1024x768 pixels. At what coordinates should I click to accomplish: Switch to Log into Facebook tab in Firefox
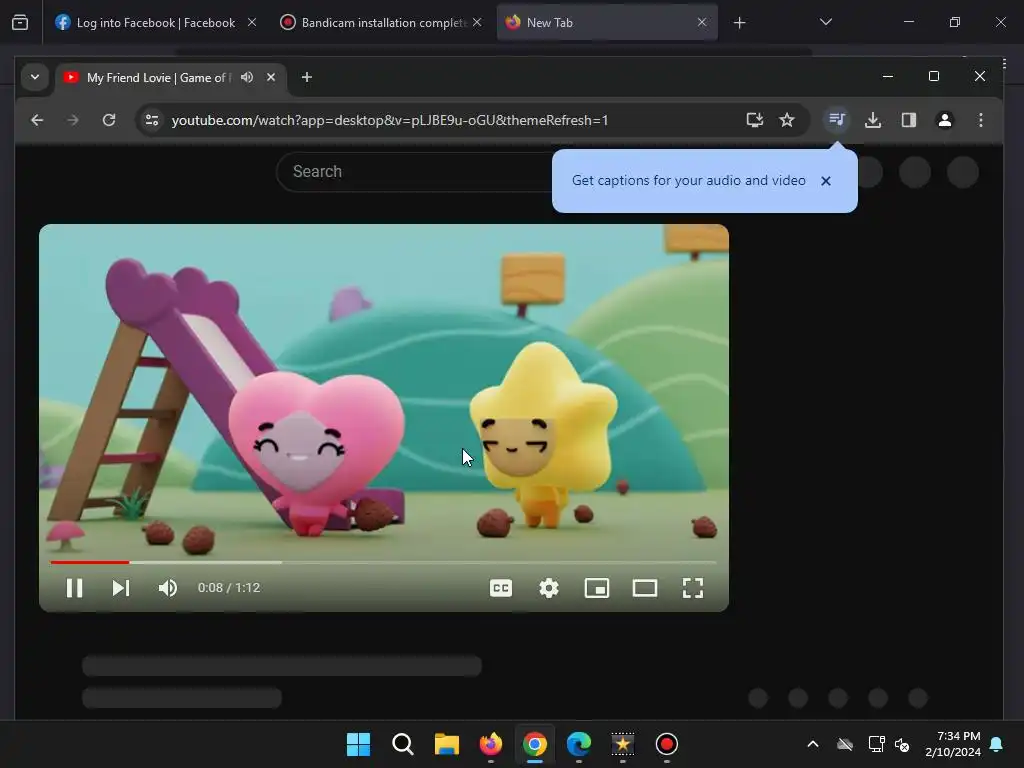pyautogui.click(x=156, y=23)
